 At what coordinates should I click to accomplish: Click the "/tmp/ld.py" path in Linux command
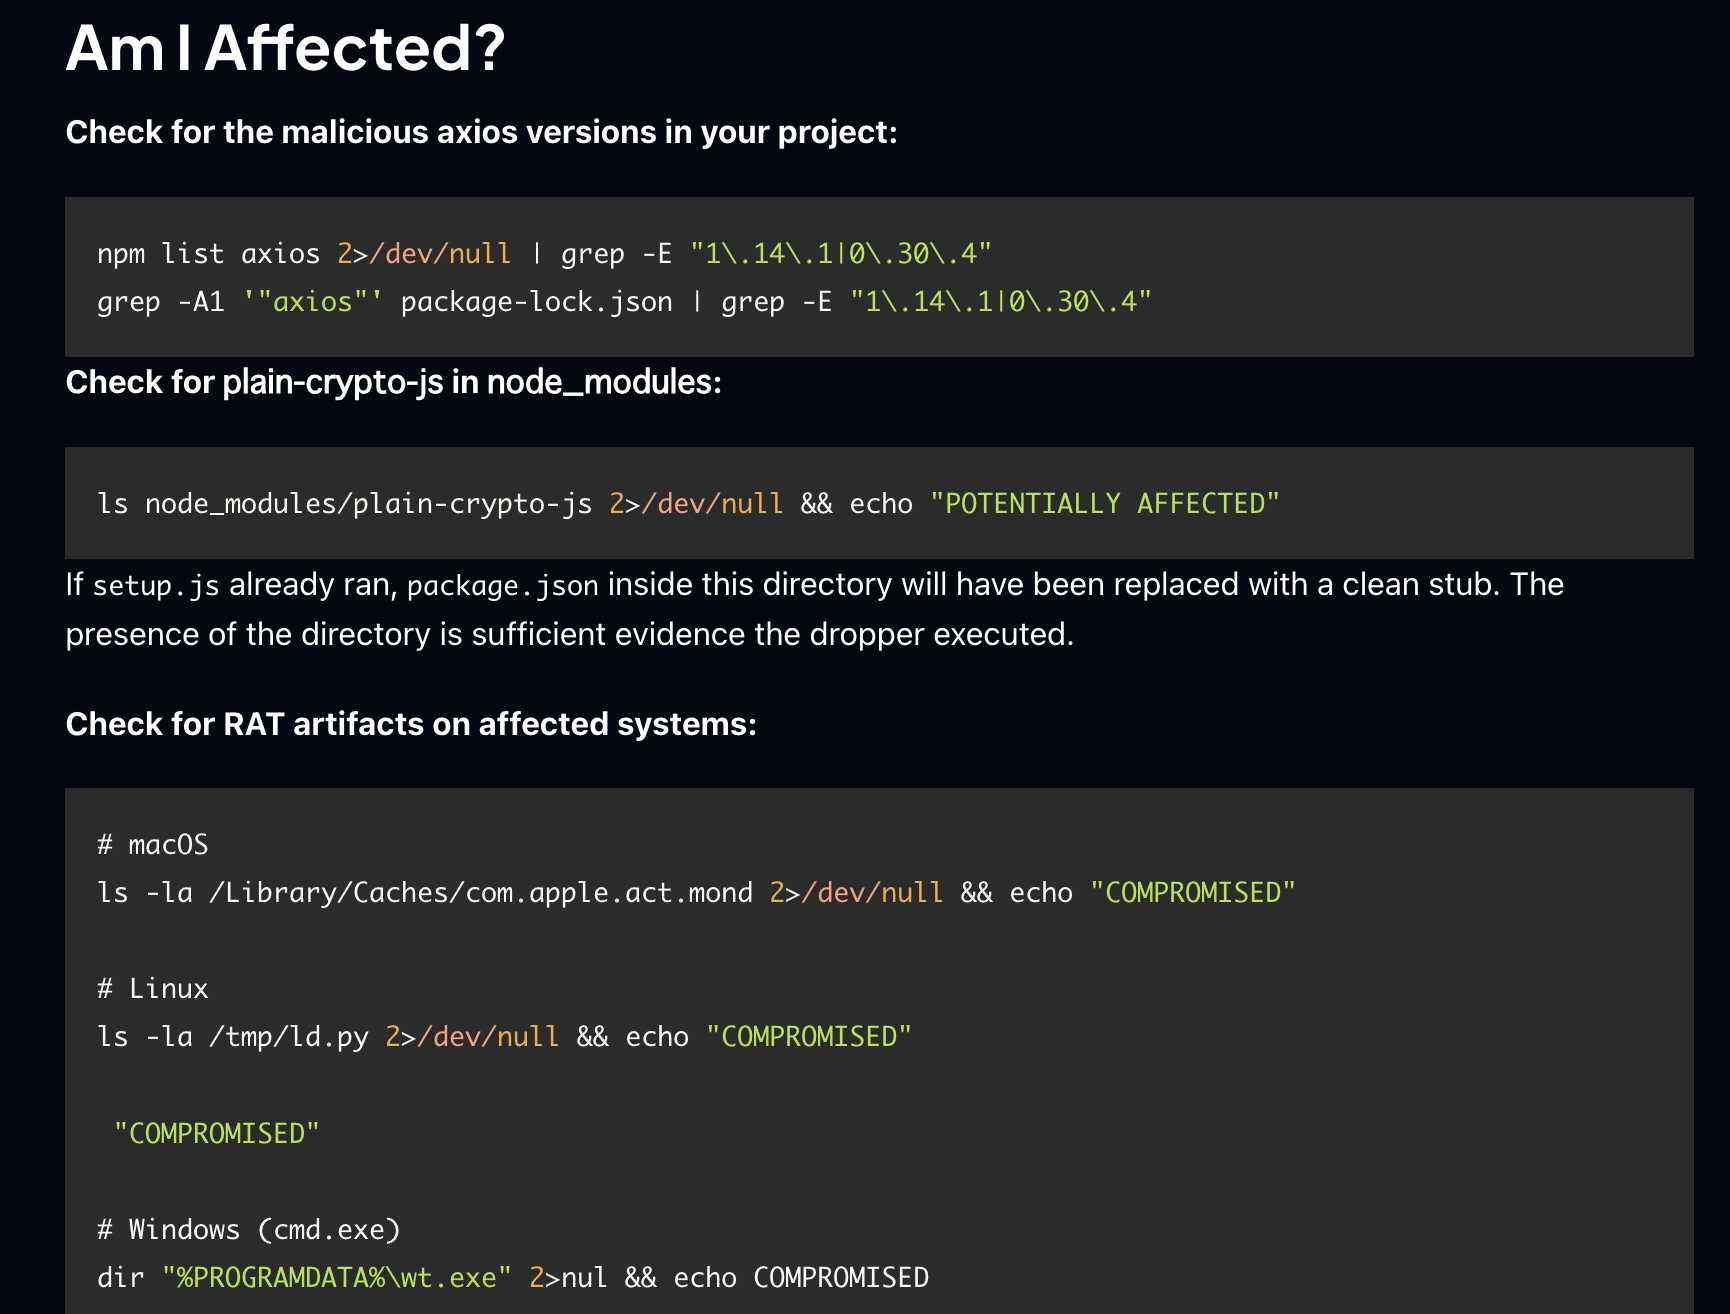(x=288, y=1037)
